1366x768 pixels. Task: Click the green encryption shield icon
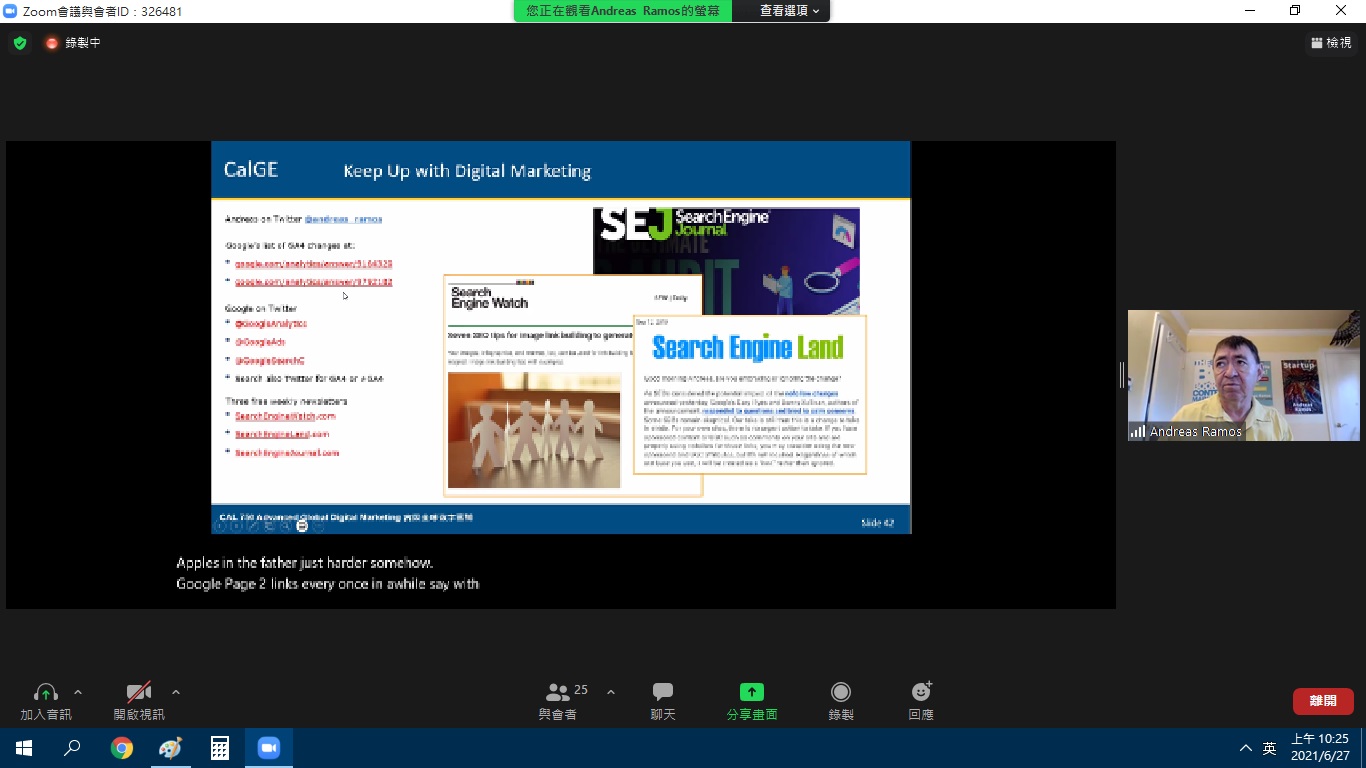pos(20,43)
